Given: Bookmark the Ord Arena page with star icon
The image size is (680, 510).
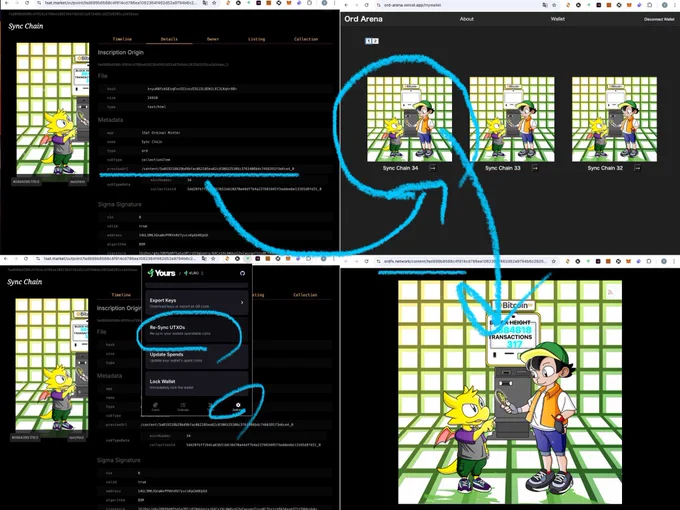Looking at the screenshot, I should coord(554,5).
